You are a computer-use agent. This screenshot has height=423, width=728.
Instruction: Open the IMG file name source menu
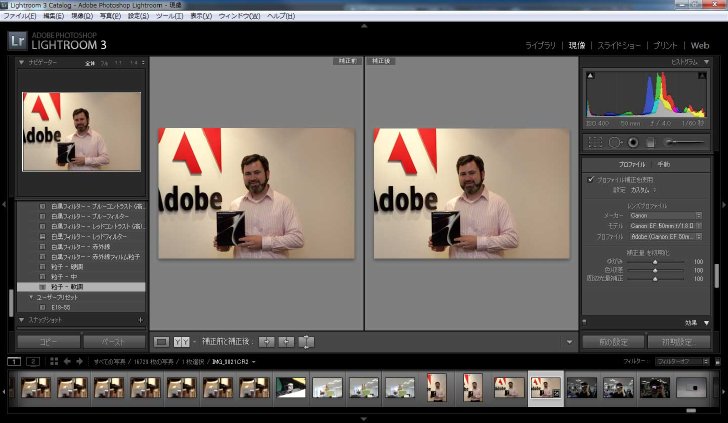pyautogui.click(x=234, y=361)
